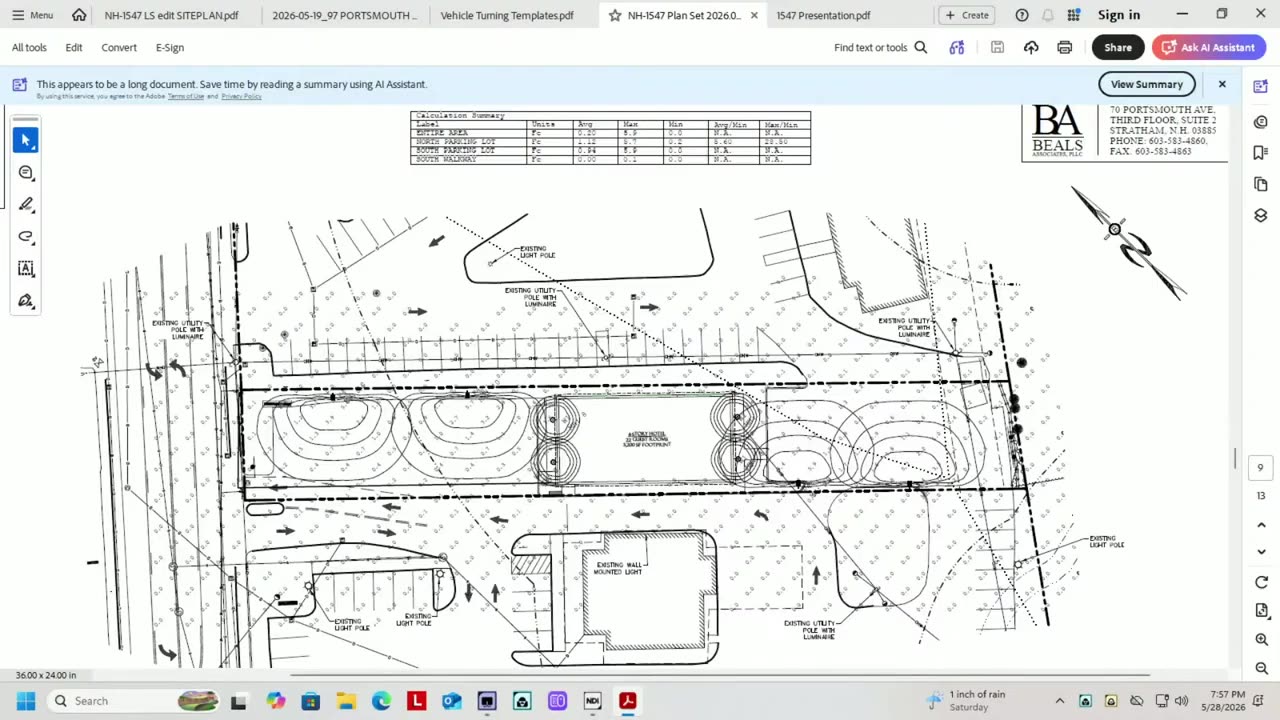Open the notifications bell icon

click(x=1048, y=15)
